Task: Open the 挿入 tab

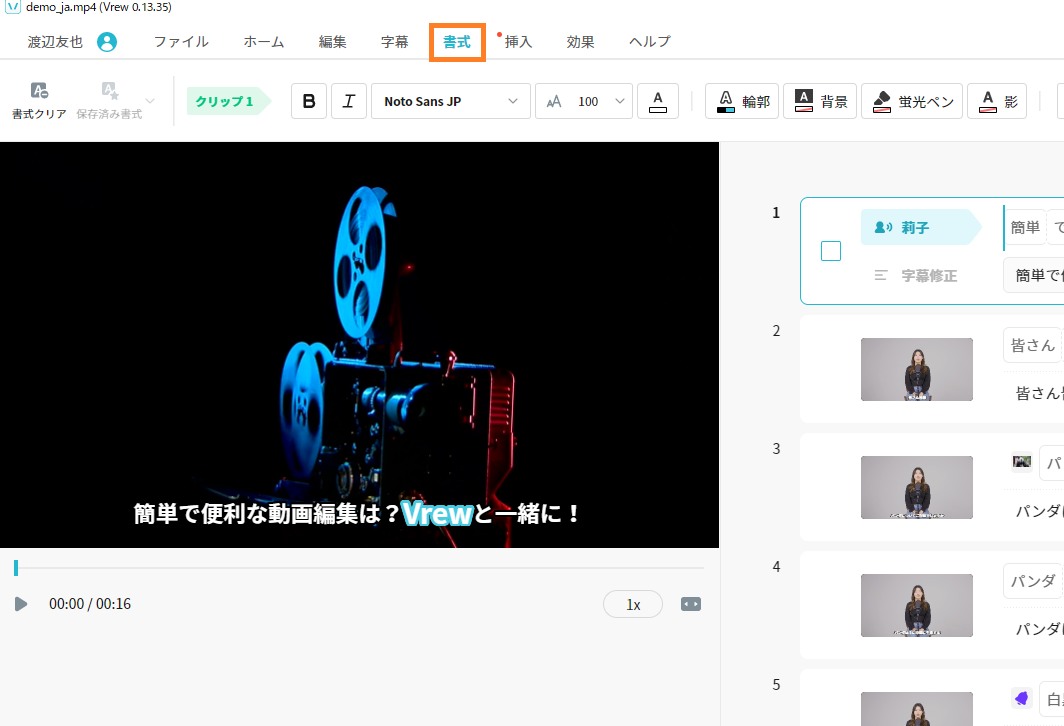Action: coord(518,42)
